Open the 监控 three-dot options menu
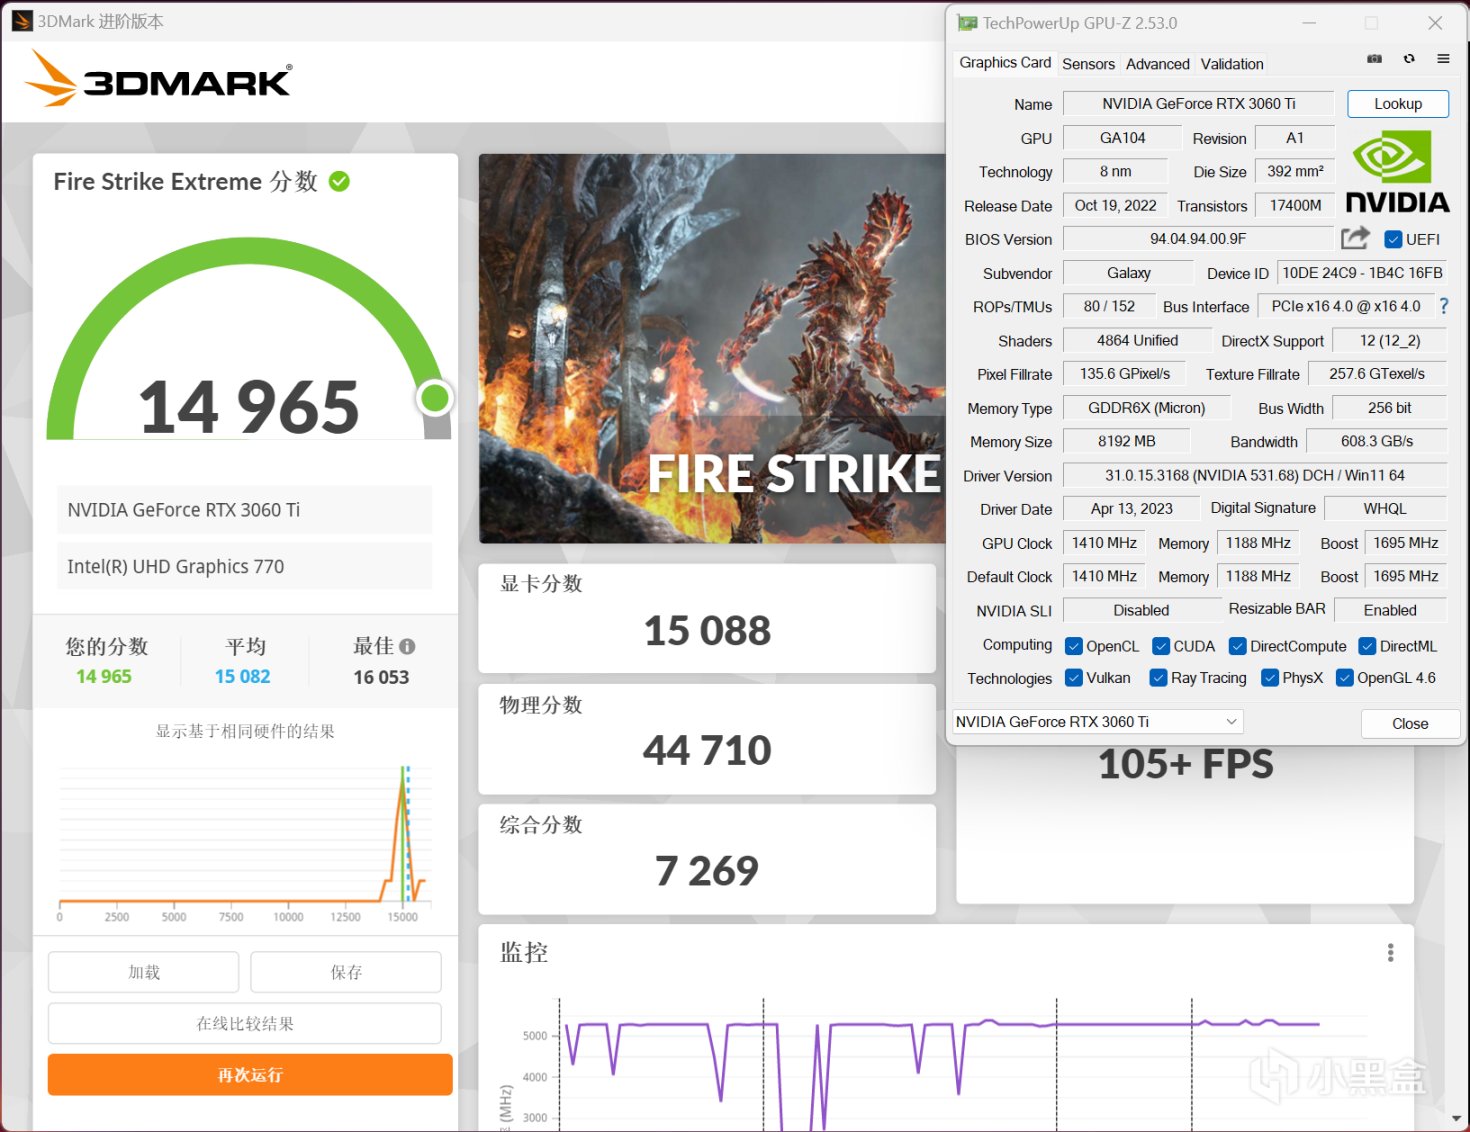The width and height of the screenshot is (1470, 1132). [1390, 952]
